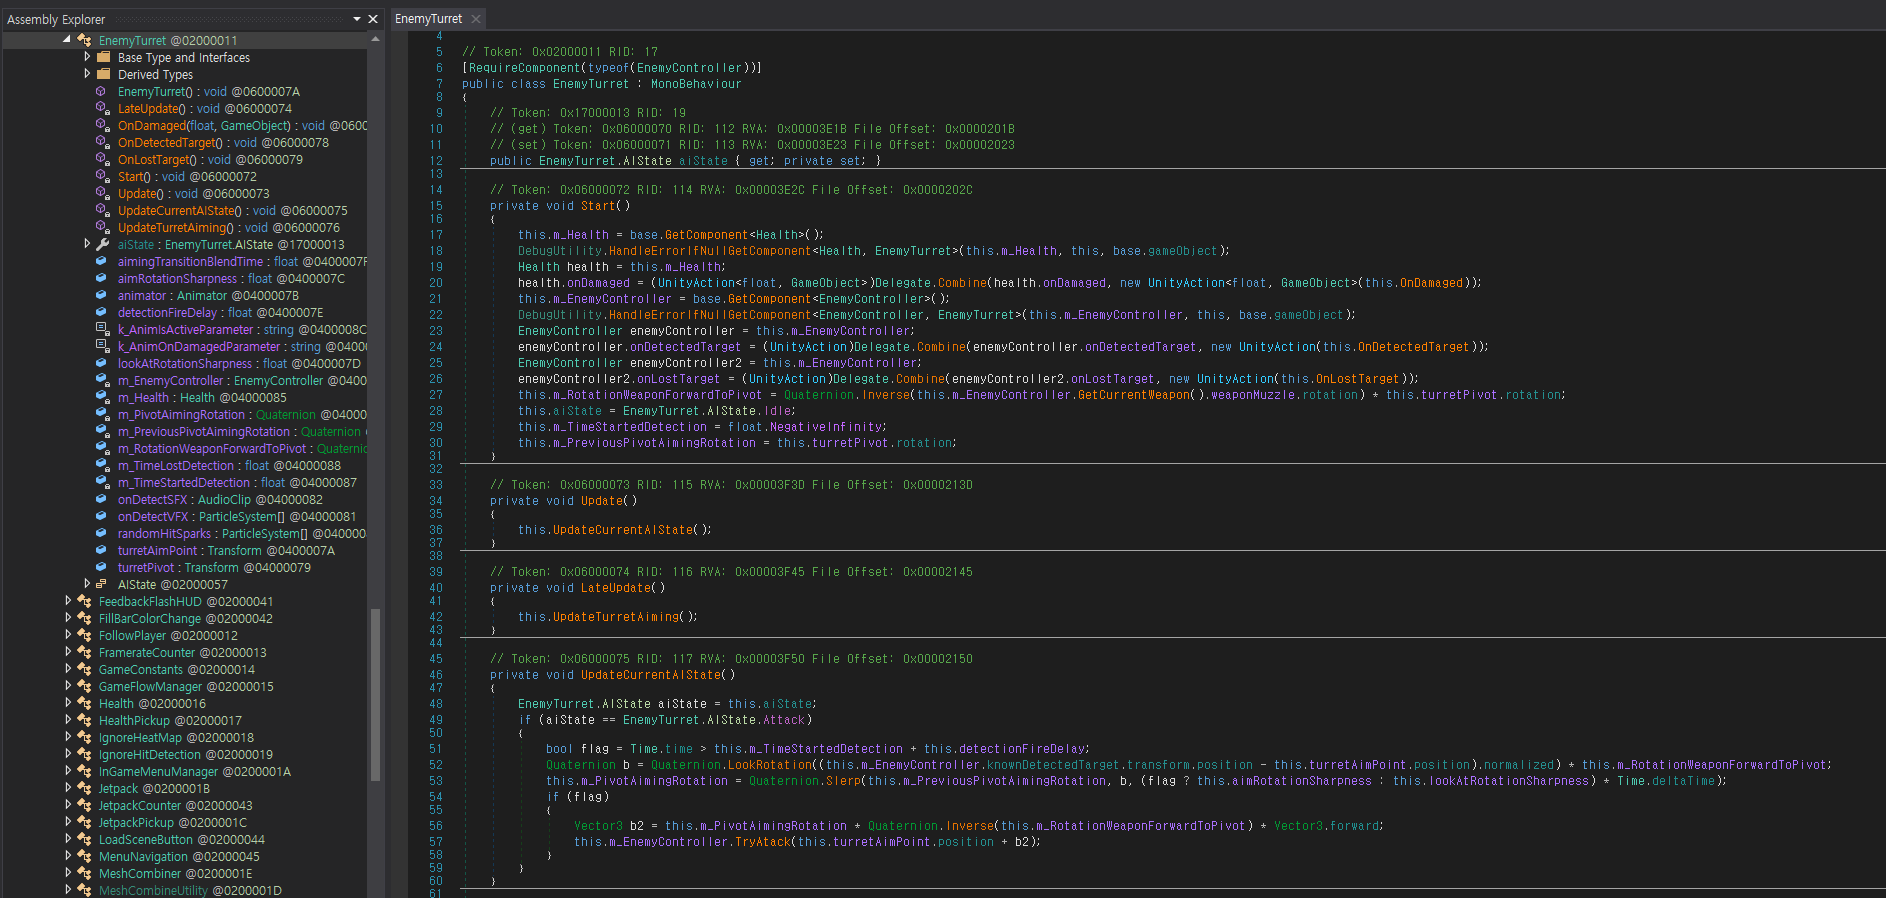This screenshot has width=1886, height=898.
Task: Click the FollowPlayer class icon
Action: [84, 635]
